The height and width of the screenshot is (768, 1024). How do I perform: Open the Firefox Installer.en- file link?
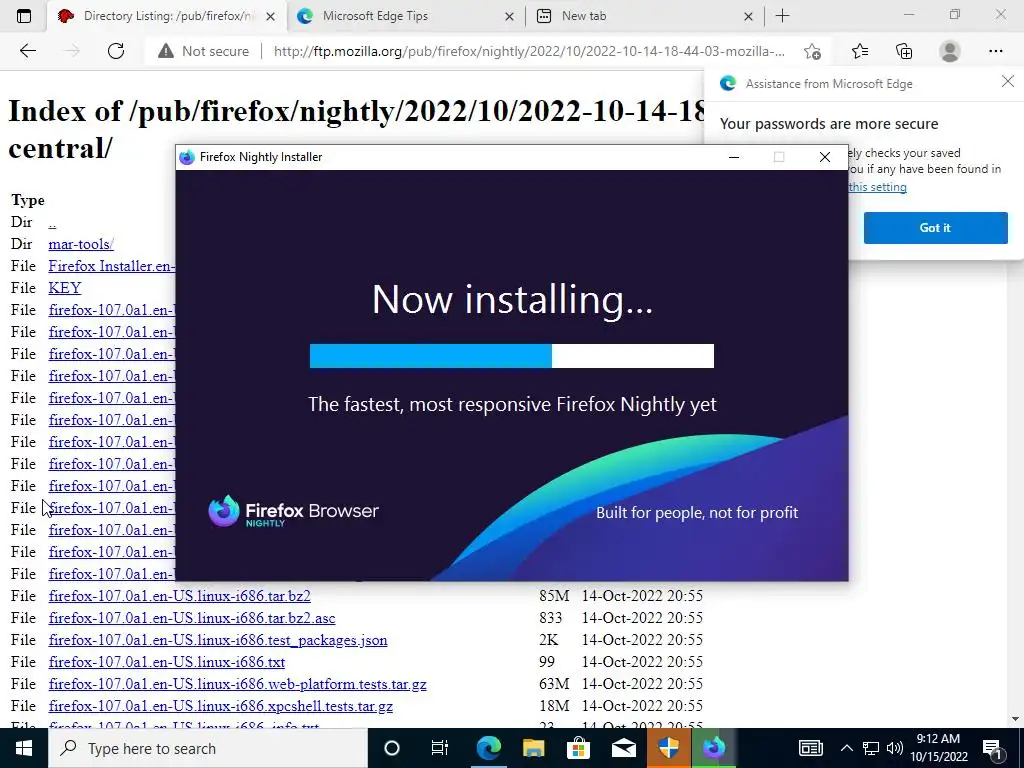click(x=112, y=266)
